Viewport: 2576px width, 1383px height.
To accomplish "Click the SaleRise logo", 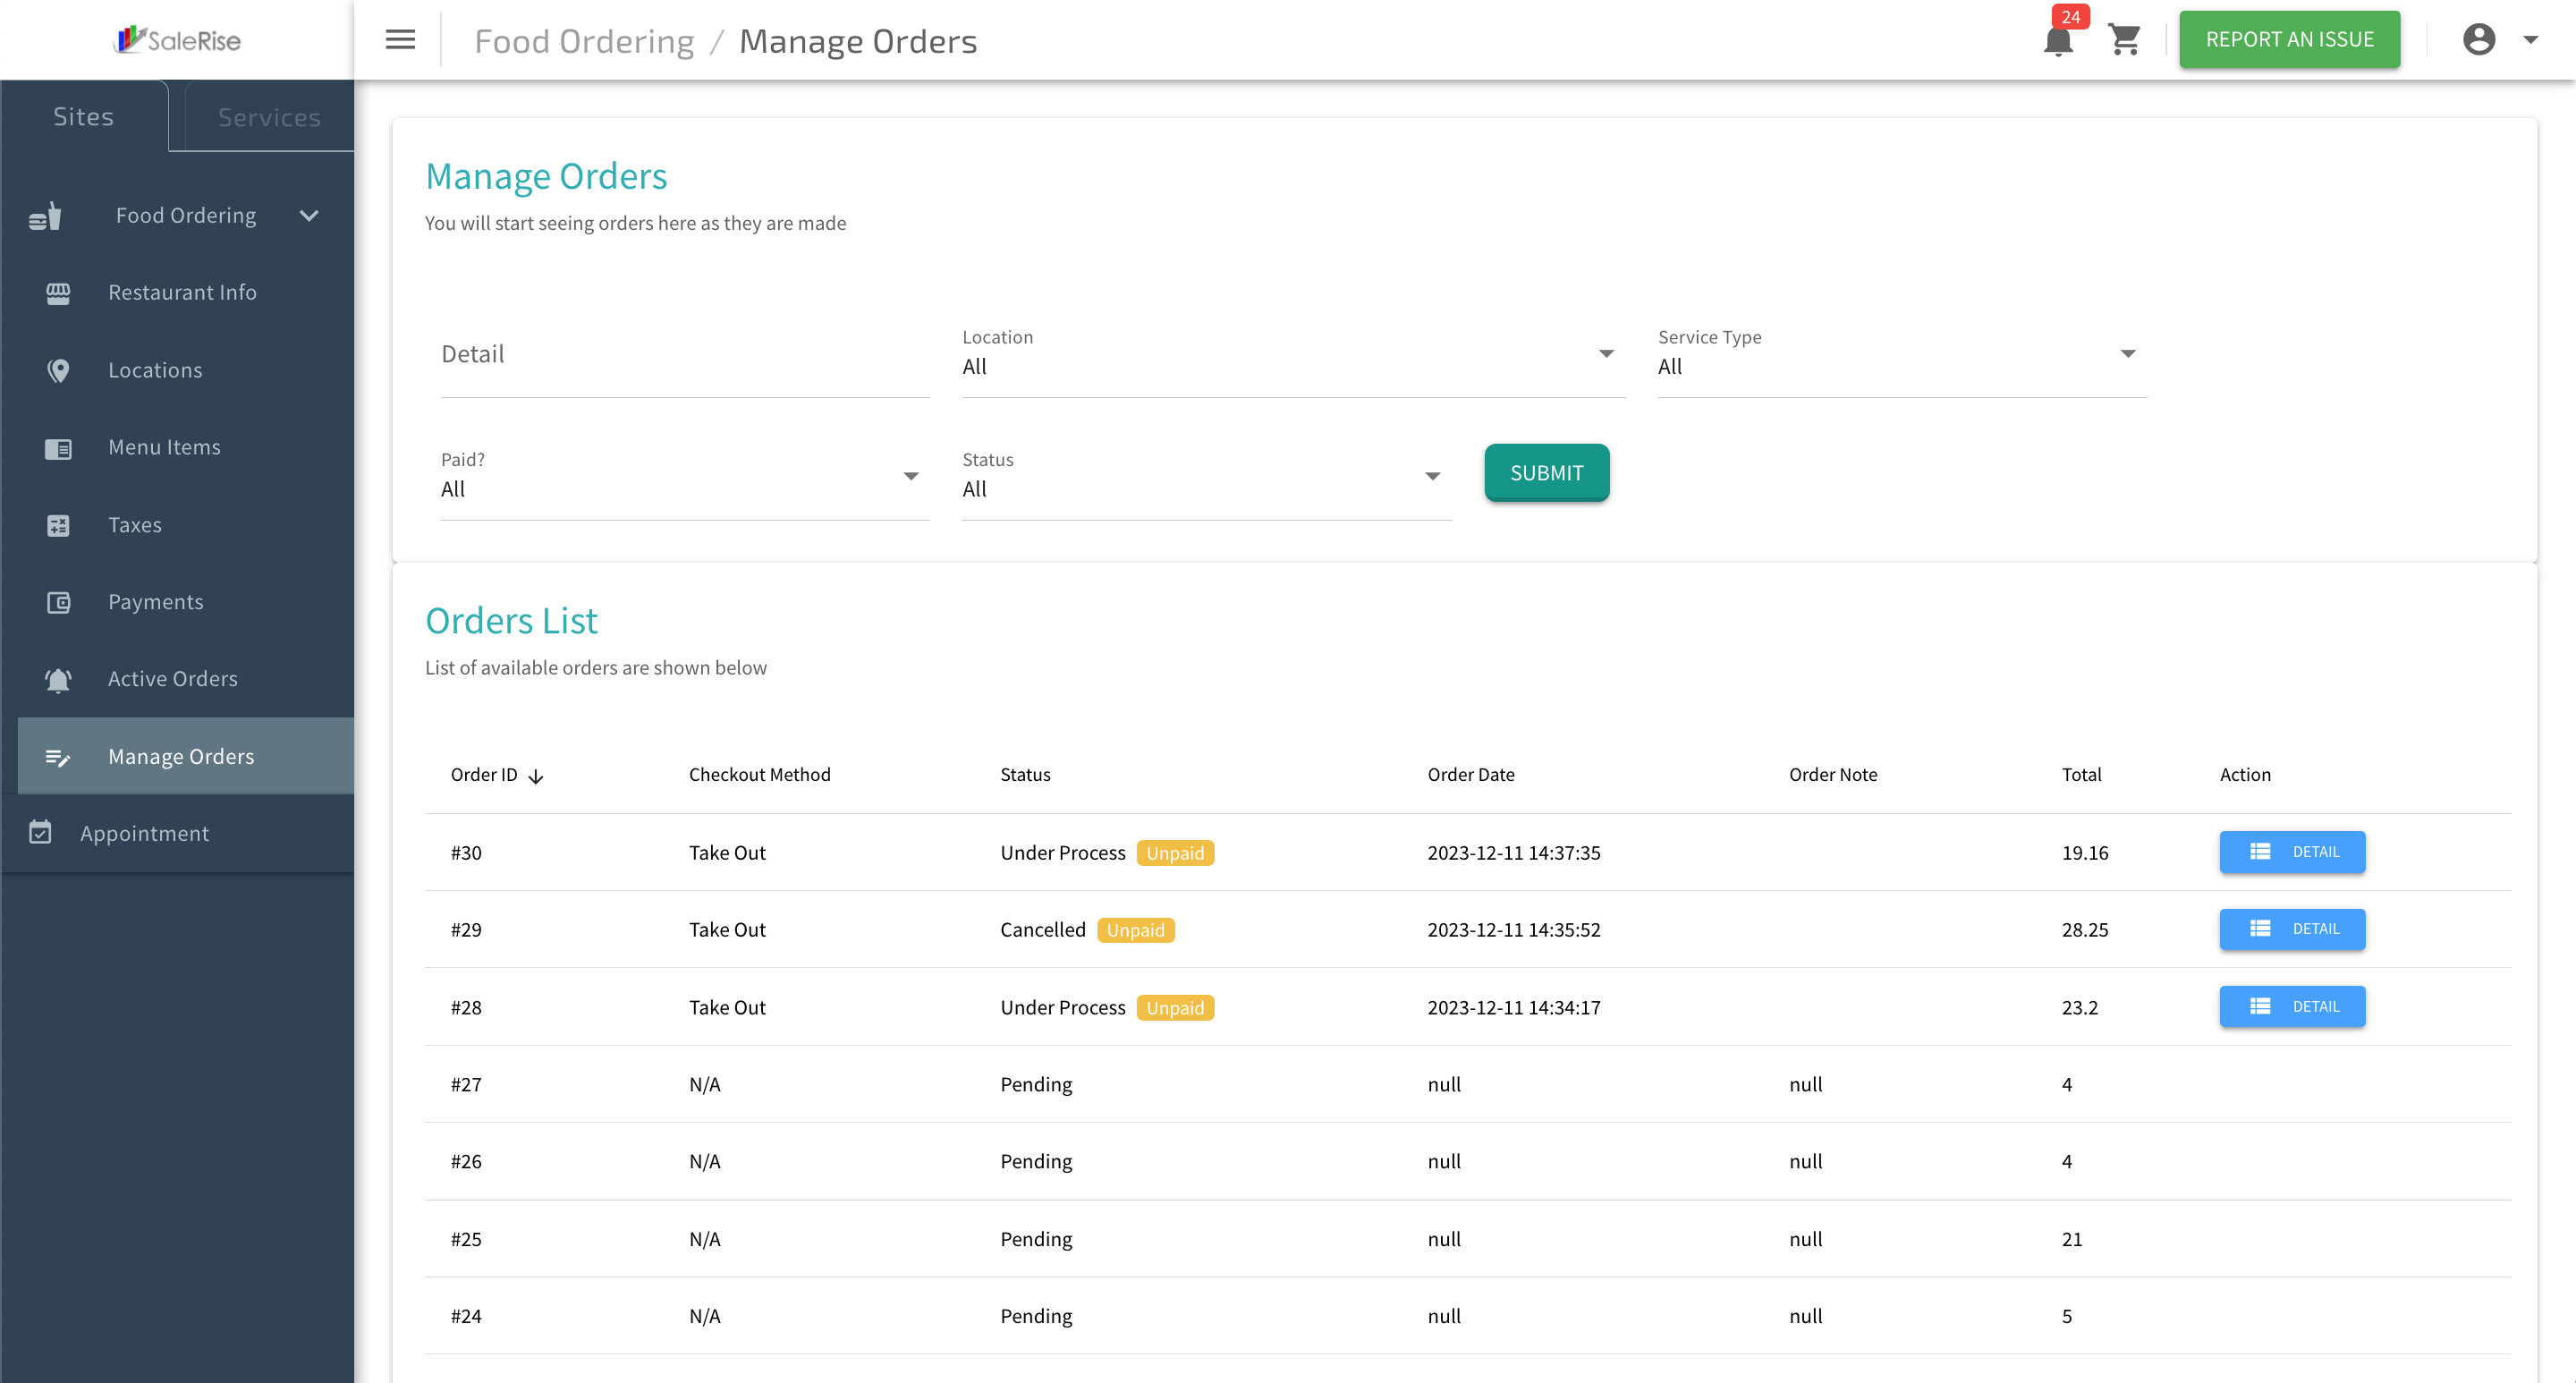I will point(178,40).
